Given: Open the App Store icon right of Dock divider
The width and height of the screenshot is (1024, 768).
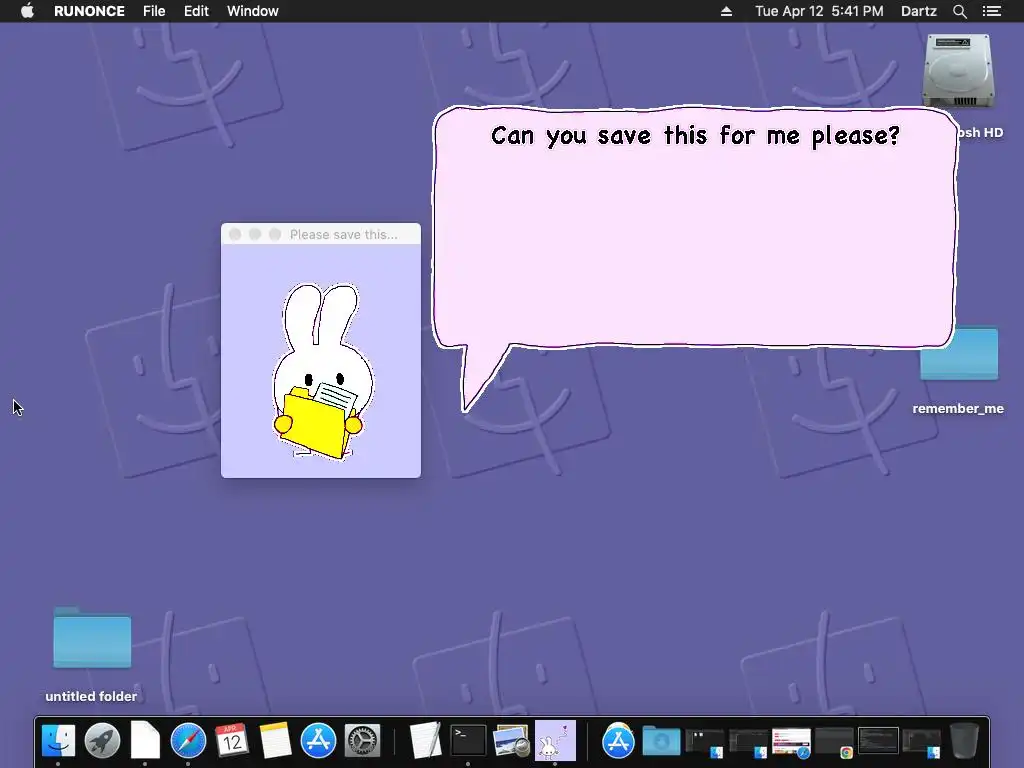Looking at the screenshot, I should (x=618, y=741).
